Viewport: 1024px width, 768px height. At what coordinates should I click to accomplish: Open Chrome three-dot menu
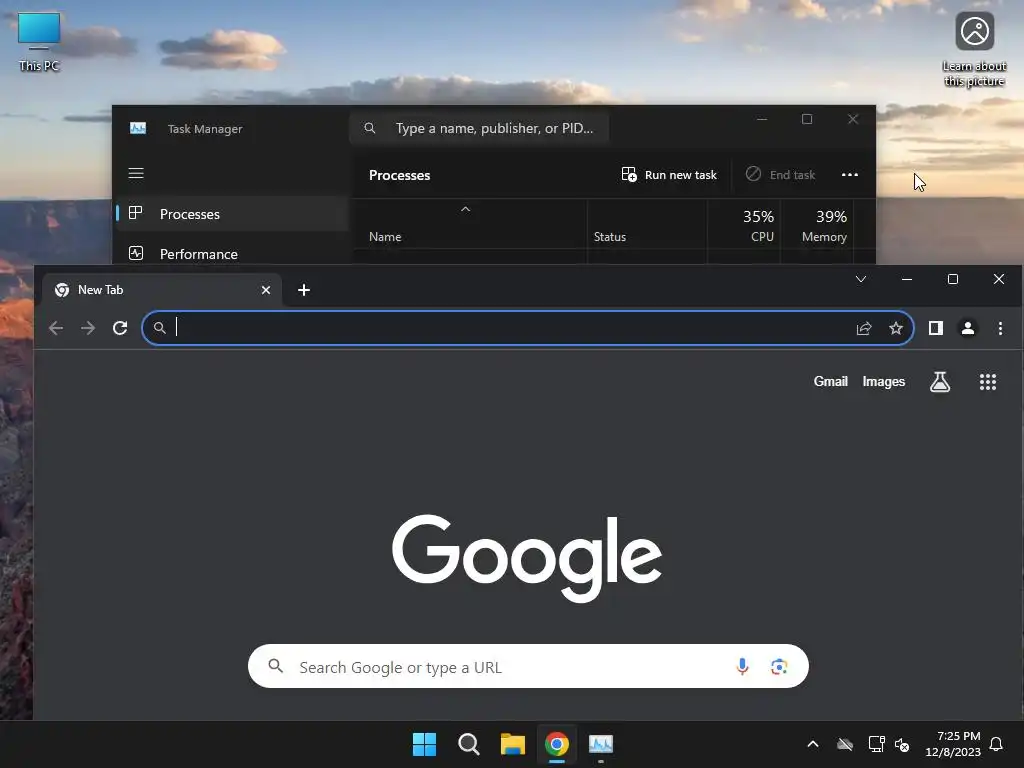point(1000,328)
